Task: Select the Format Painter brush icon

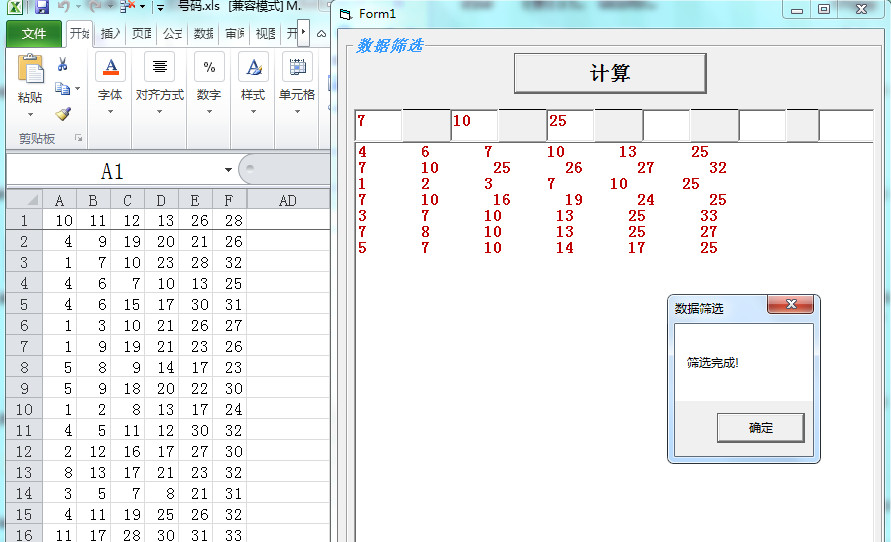Action: pyautogui.click(x=62, y=114)
